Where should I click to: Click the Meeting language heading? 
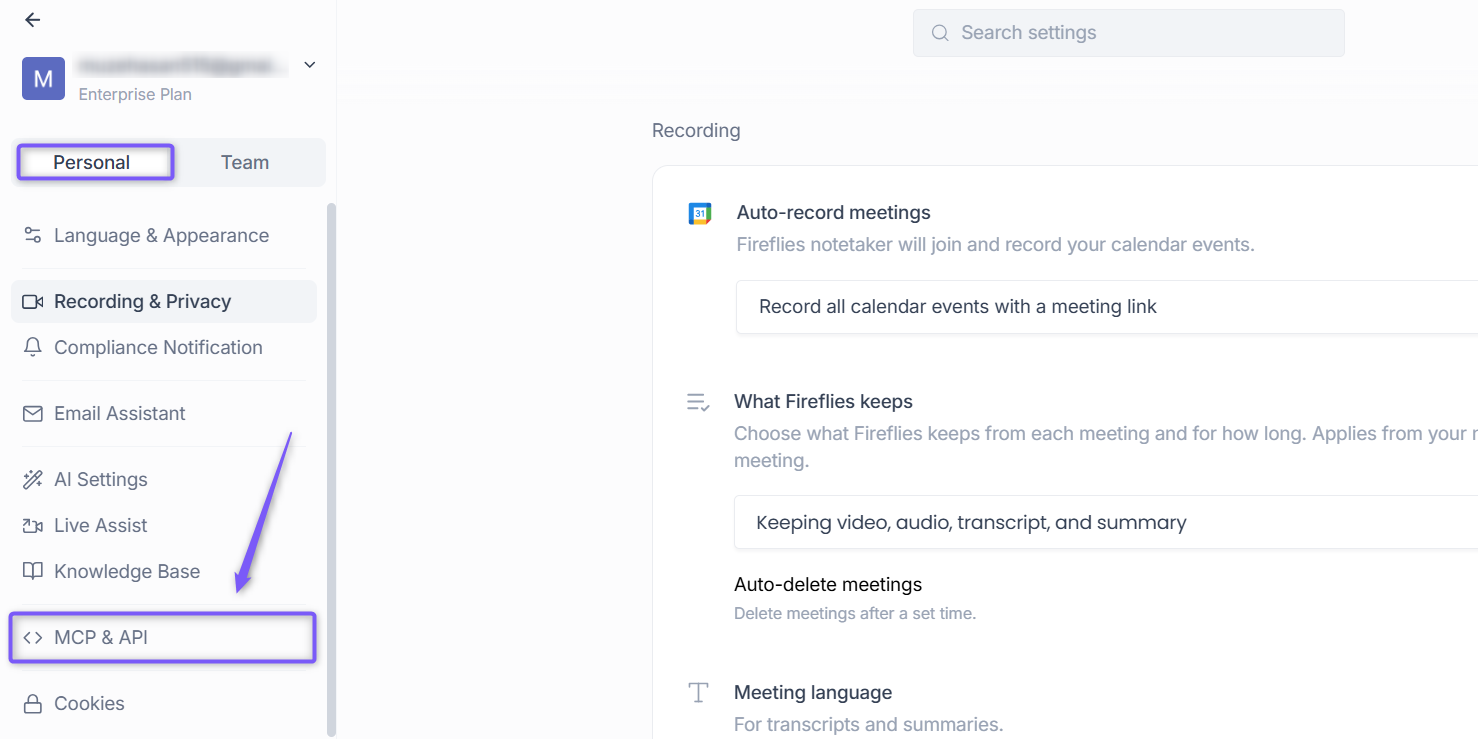pos(813,692)
